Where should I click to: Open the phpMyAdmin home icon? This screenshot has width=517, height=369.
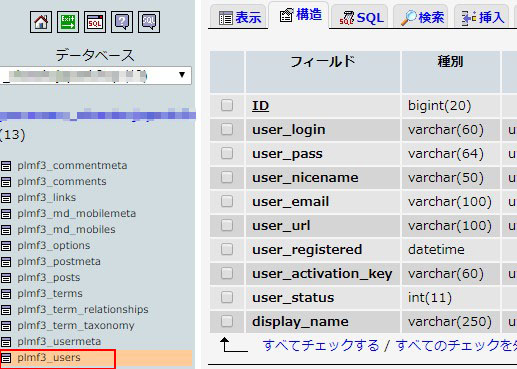(x=41, y=22)
